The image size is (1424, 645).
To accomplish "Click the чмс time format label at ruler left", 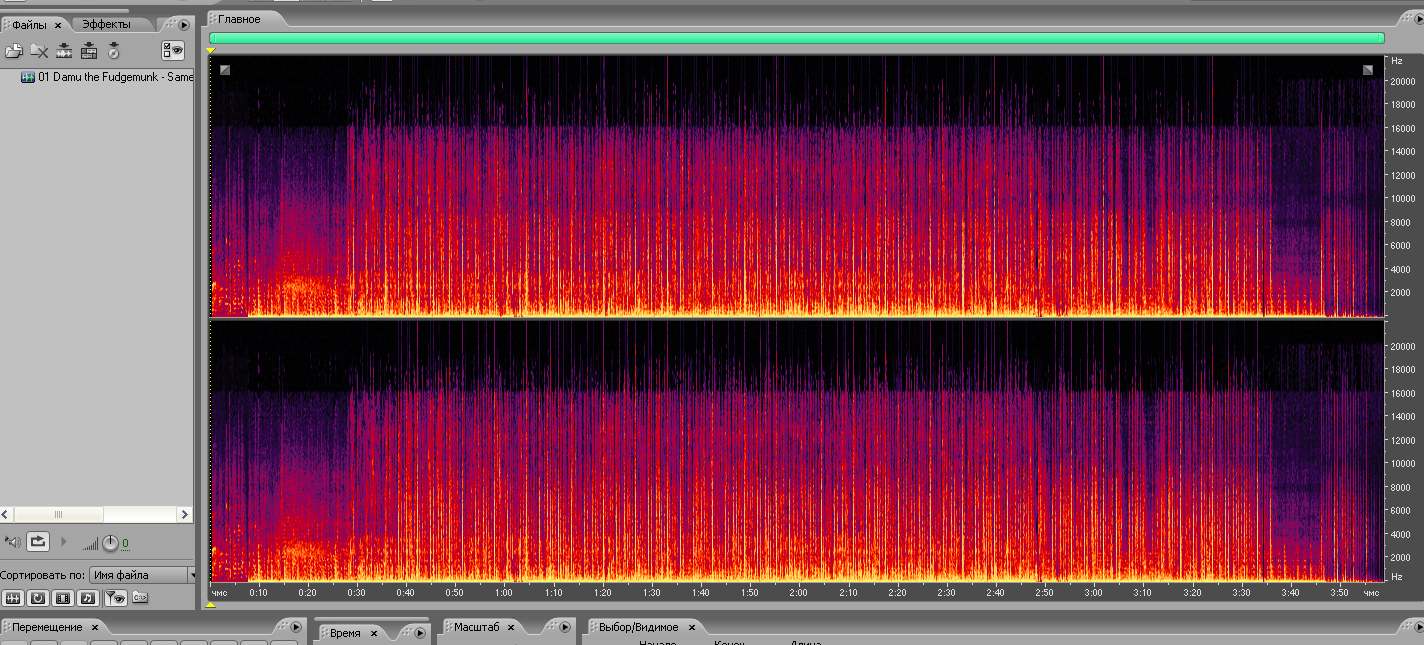I will point(220,593).
